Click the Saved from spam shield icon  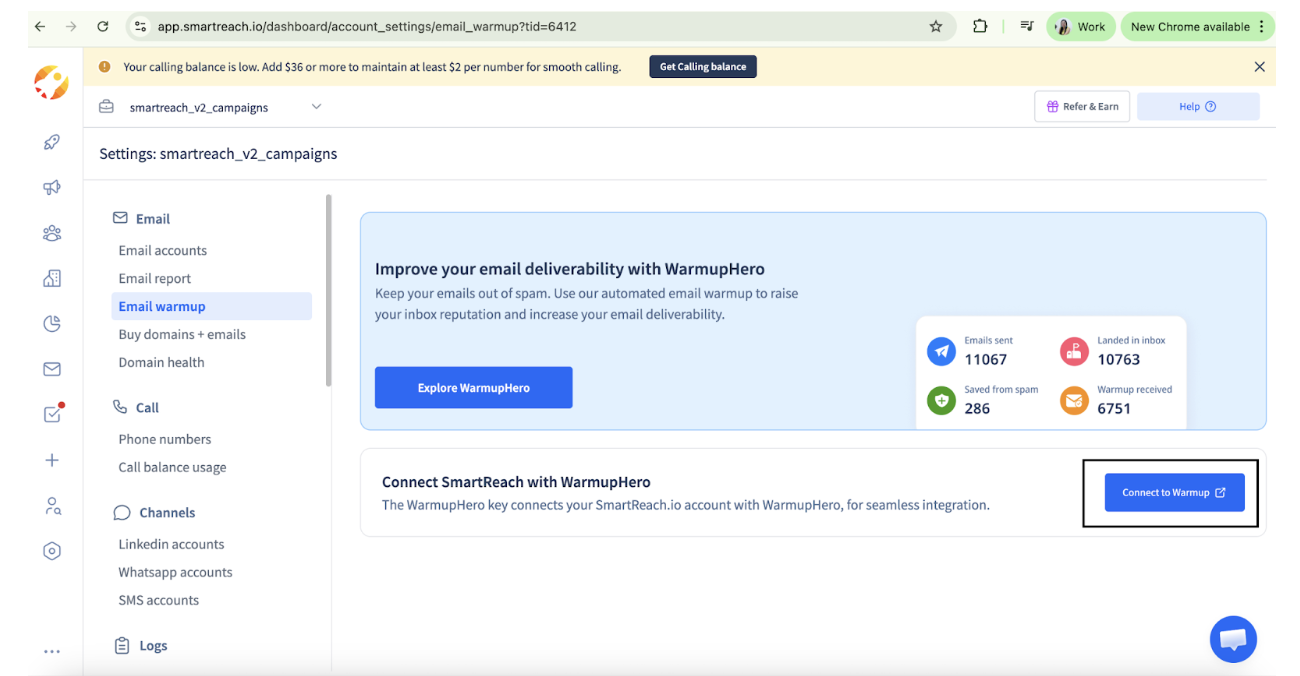941,401
